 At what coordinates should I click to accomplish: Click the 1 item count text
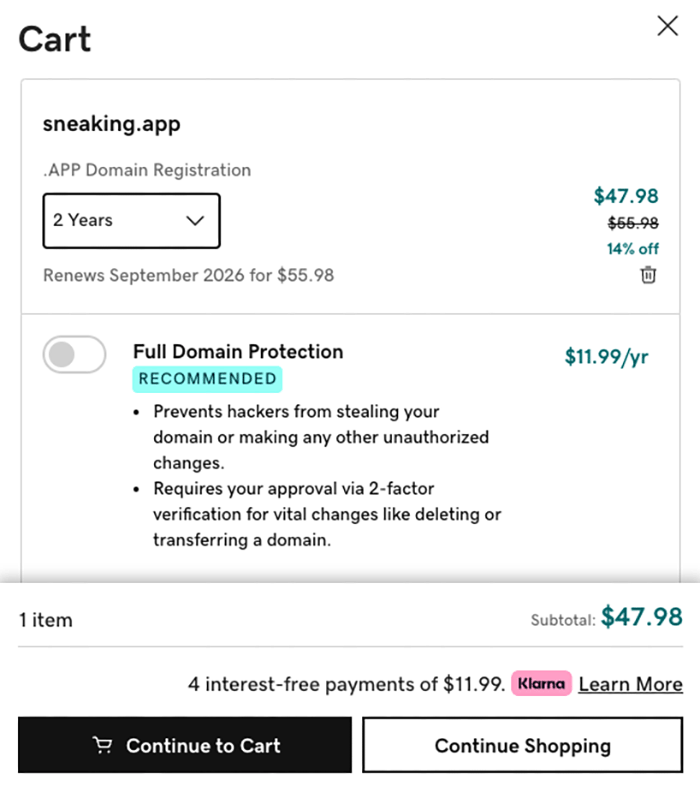coord(46,620)
